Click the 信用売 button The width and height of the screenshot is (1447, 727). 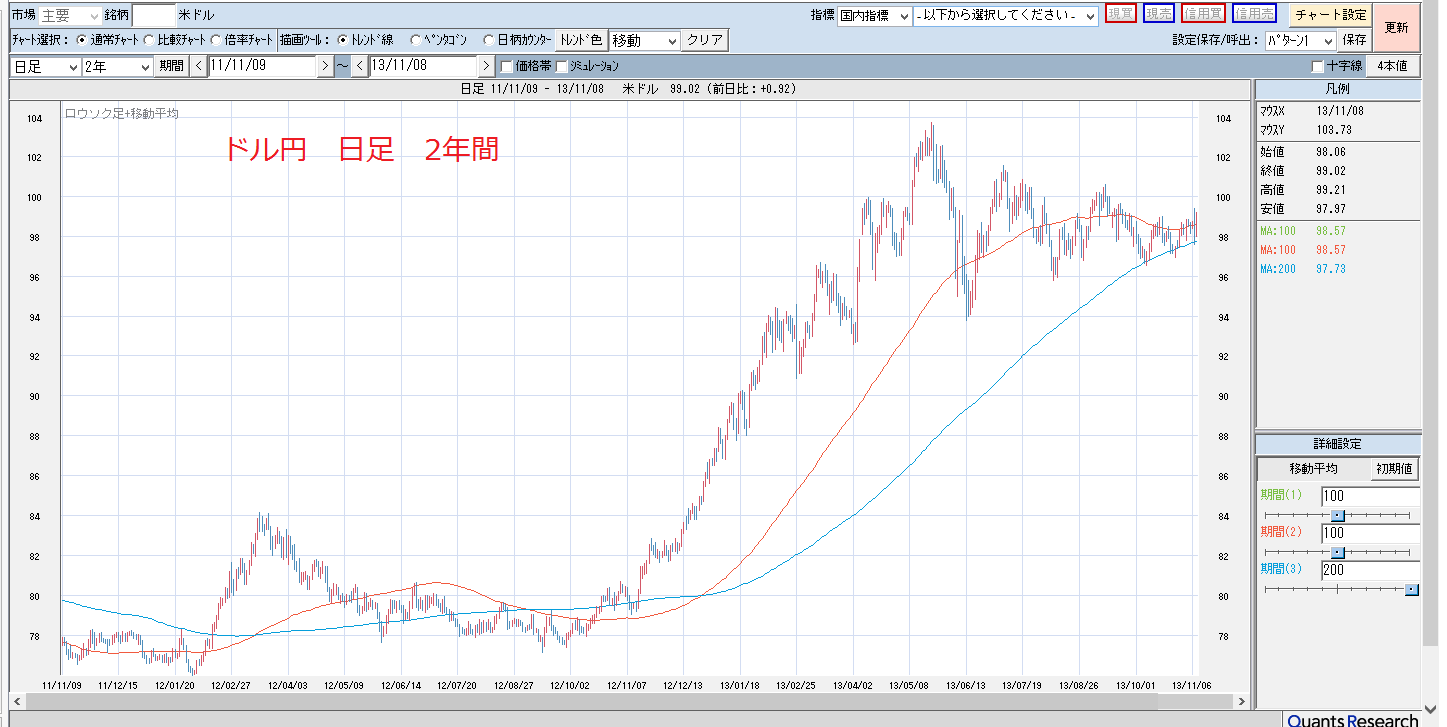click(x=1254, y=15)
